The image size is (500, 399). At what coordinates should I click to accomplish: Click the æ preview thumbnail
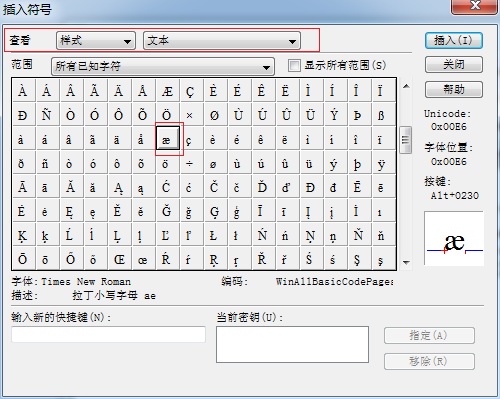click(x=454, y=238)
